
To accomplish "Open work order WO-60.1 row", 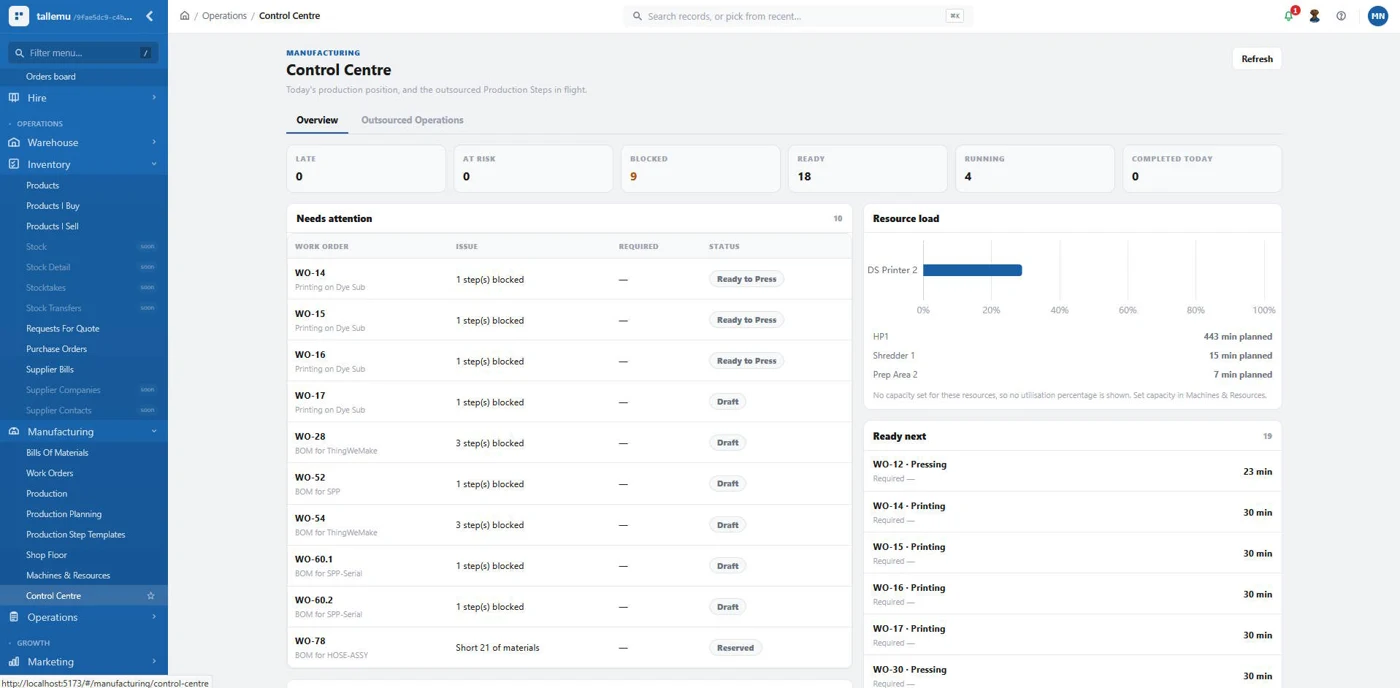I will click(x=569, y=566).
